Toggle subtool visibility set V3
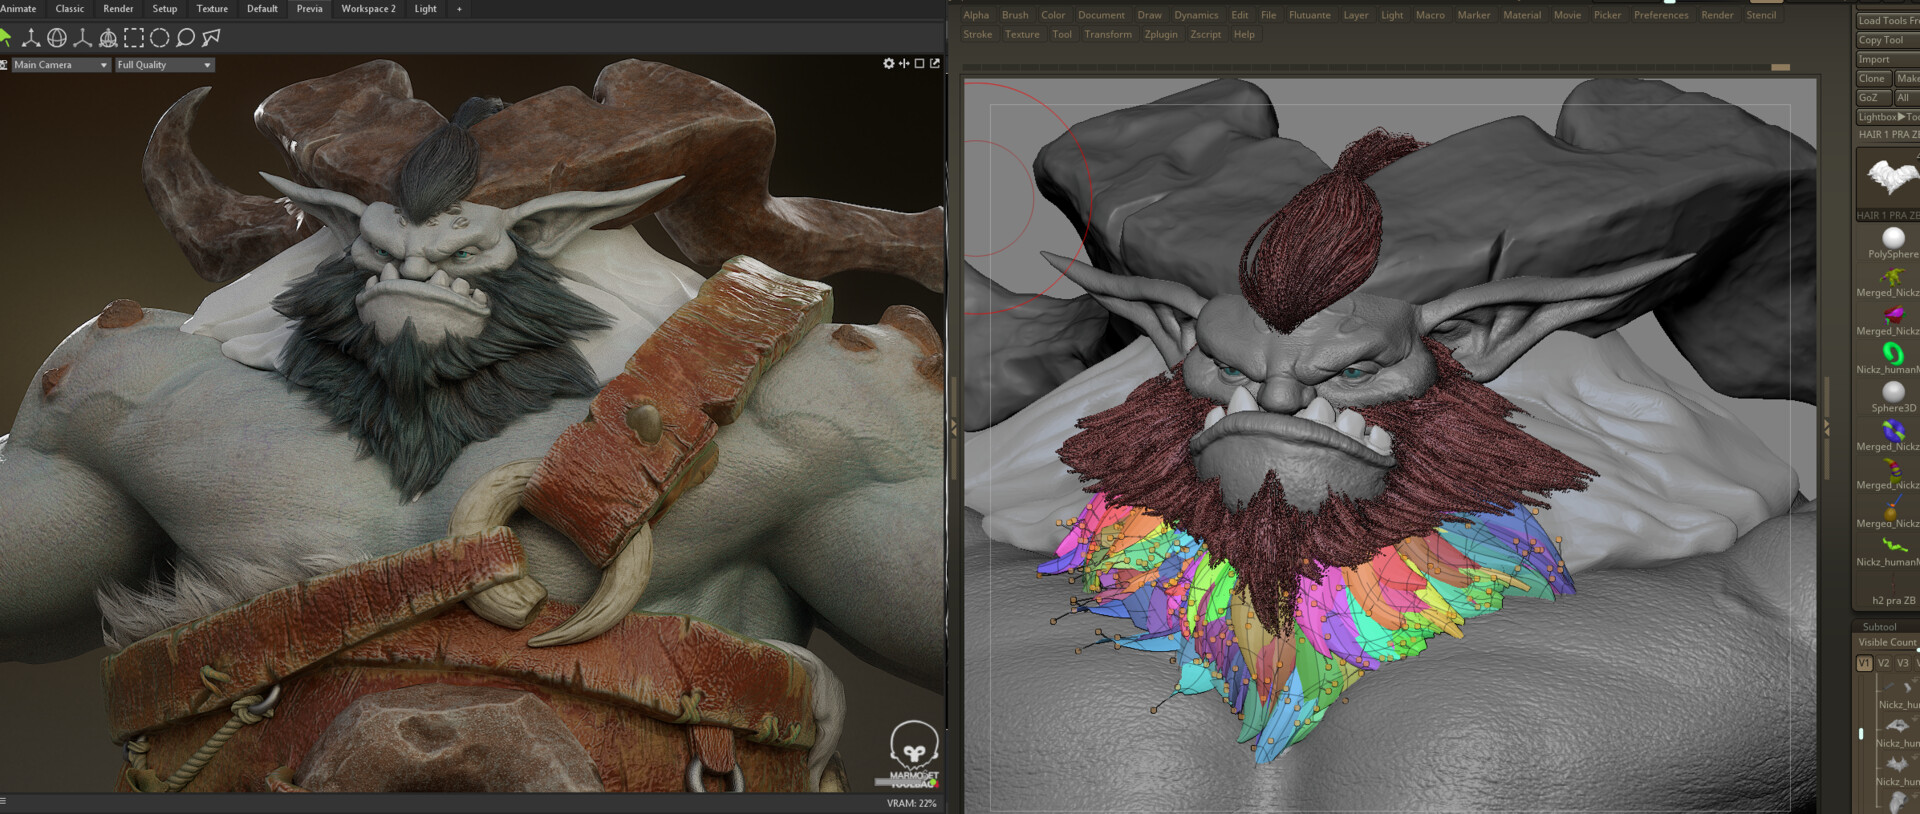Image resolution: width=1920 pixels, height=814 pixels. point(1902,663)
